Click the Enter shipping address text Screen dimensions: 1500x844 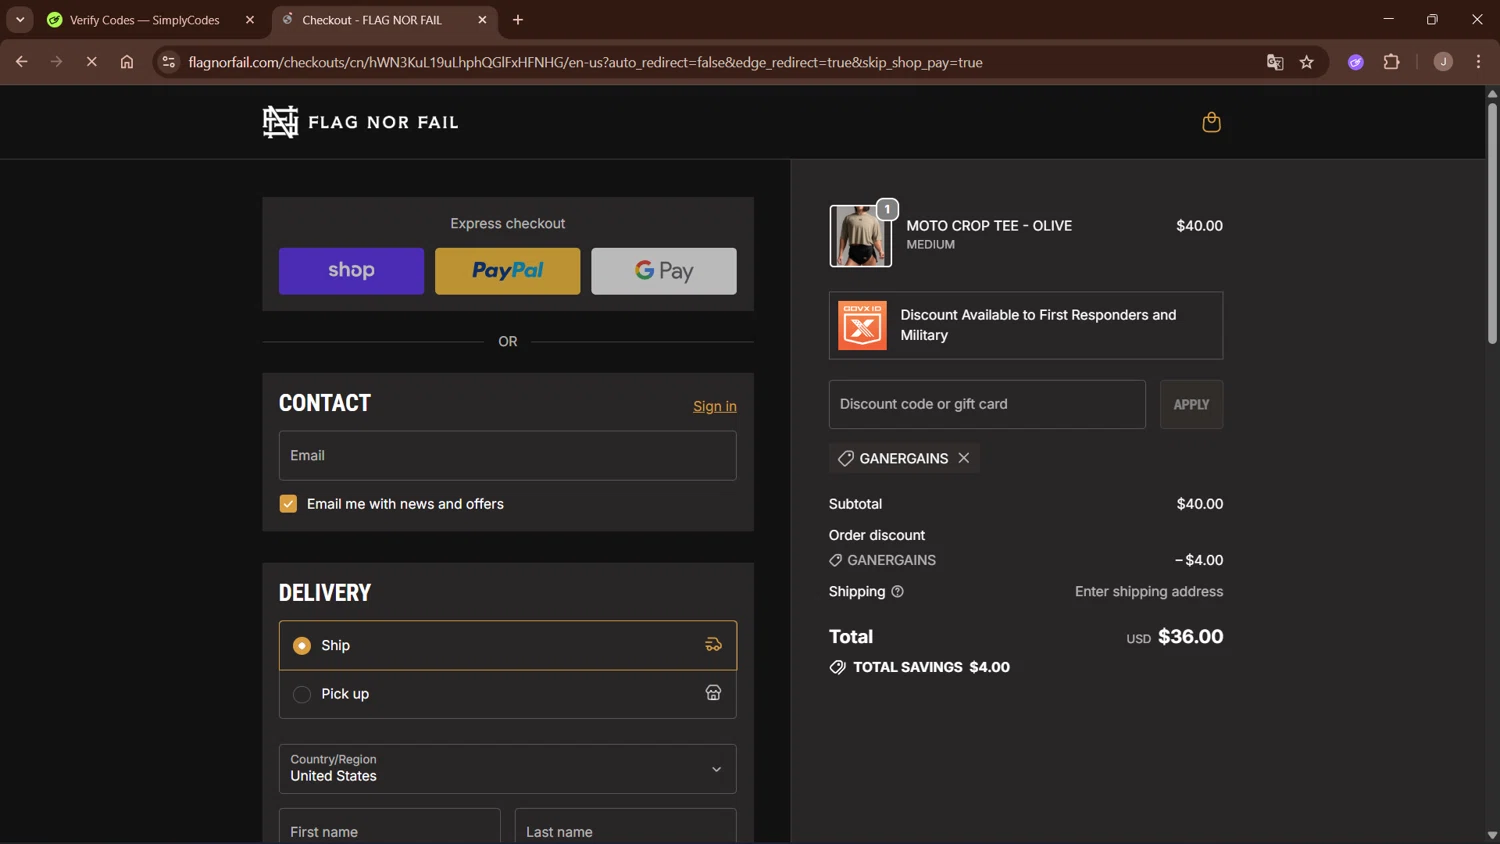click(1149, 591)
